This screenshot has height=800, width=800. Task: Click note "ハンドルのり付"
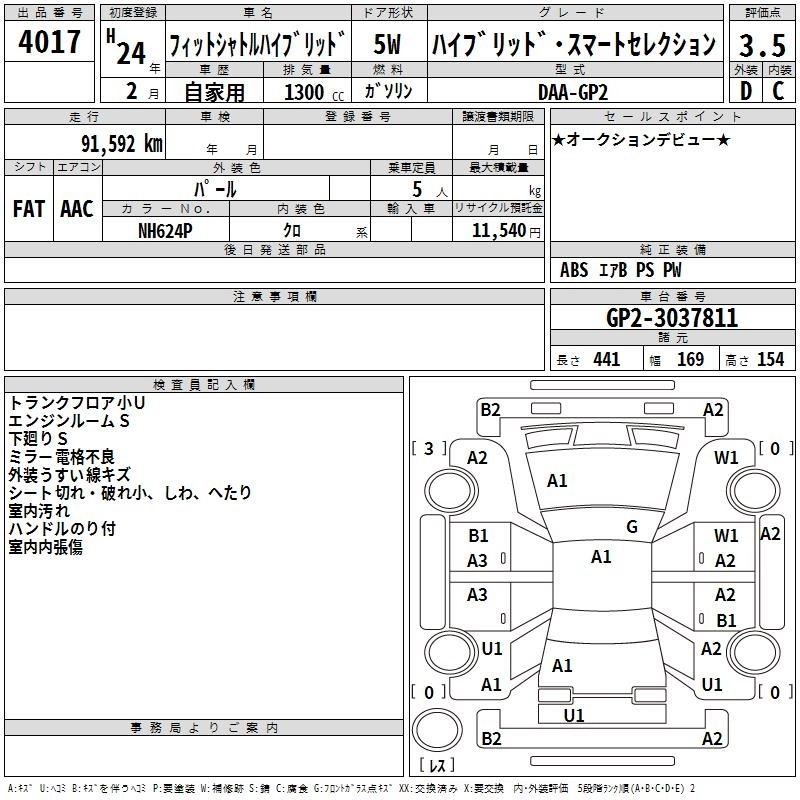pos(62,529)
